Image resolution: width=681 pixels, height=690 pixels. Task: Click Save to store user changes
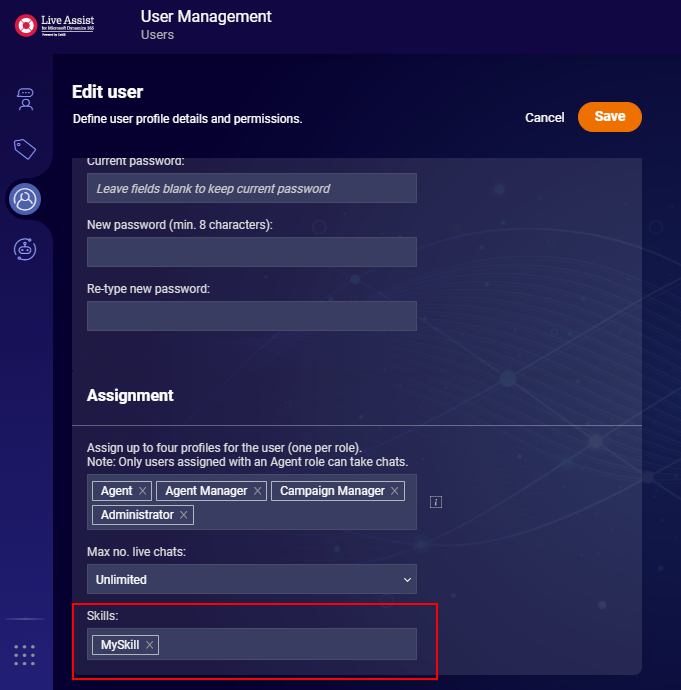(x=610, y=117)
